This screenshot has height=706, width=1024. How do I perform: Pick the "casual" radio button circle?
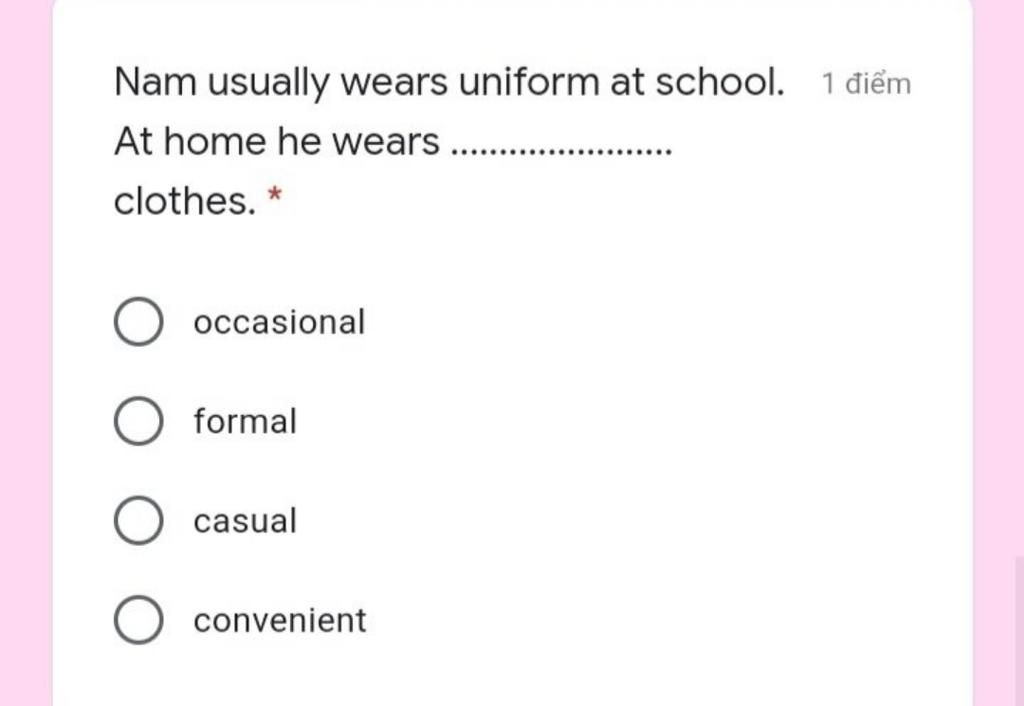click(138, 521)
